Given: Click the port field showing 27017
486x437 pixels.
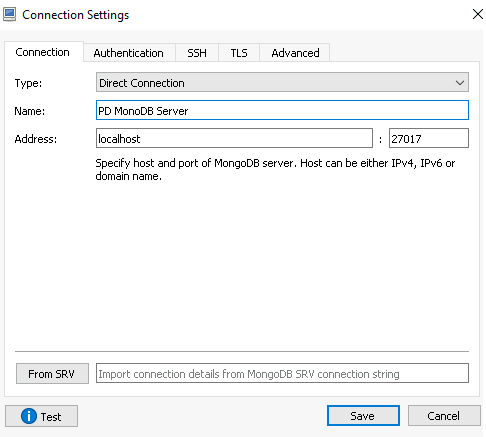Looking at the screenshot, I should point(429,138).
